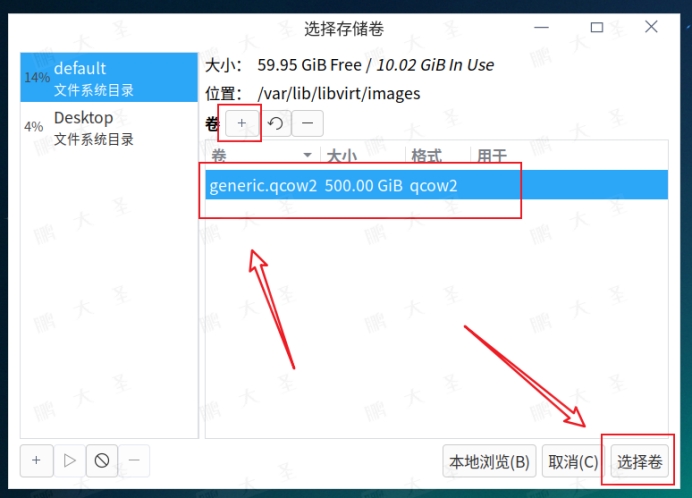Select the default storage pool
Screen dimensions: 692x498
(x=109, y=77)
